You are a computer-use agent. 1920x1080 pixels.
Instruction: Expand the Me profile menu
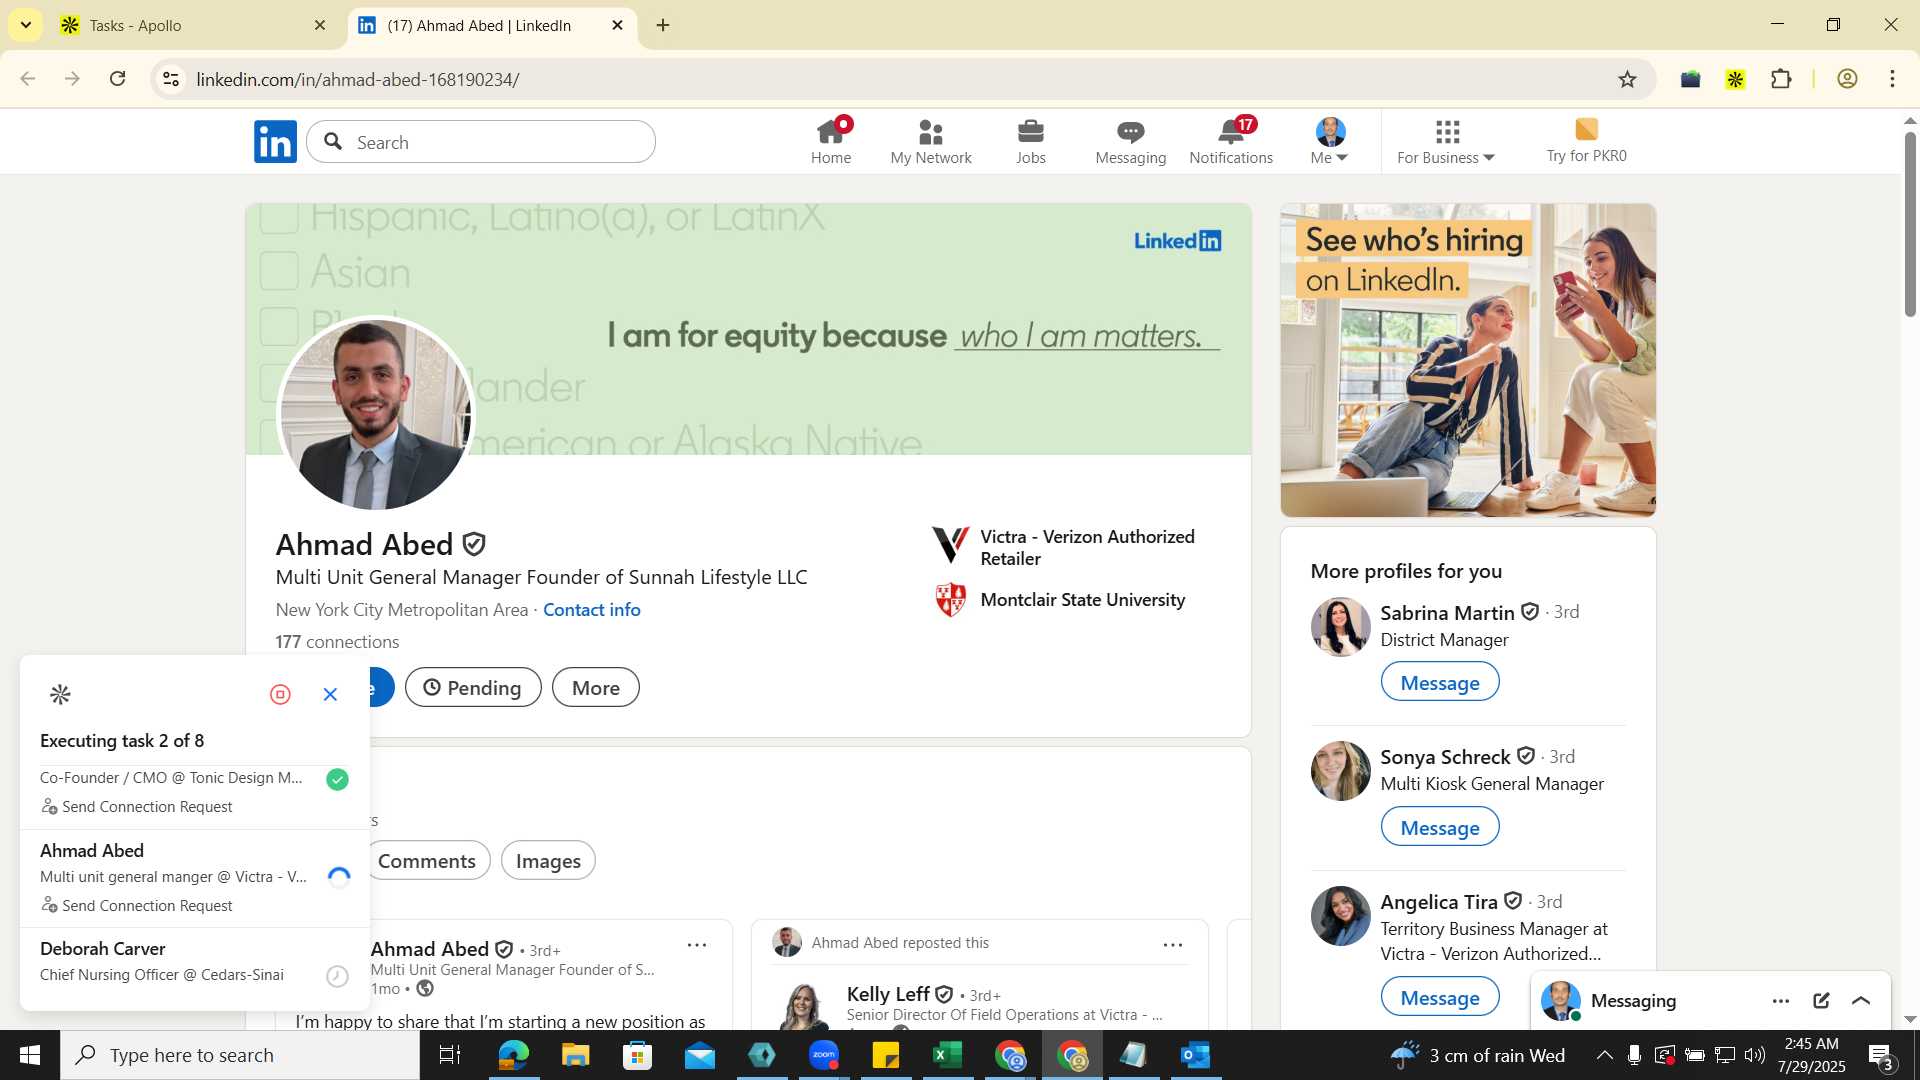(1330, 142)
